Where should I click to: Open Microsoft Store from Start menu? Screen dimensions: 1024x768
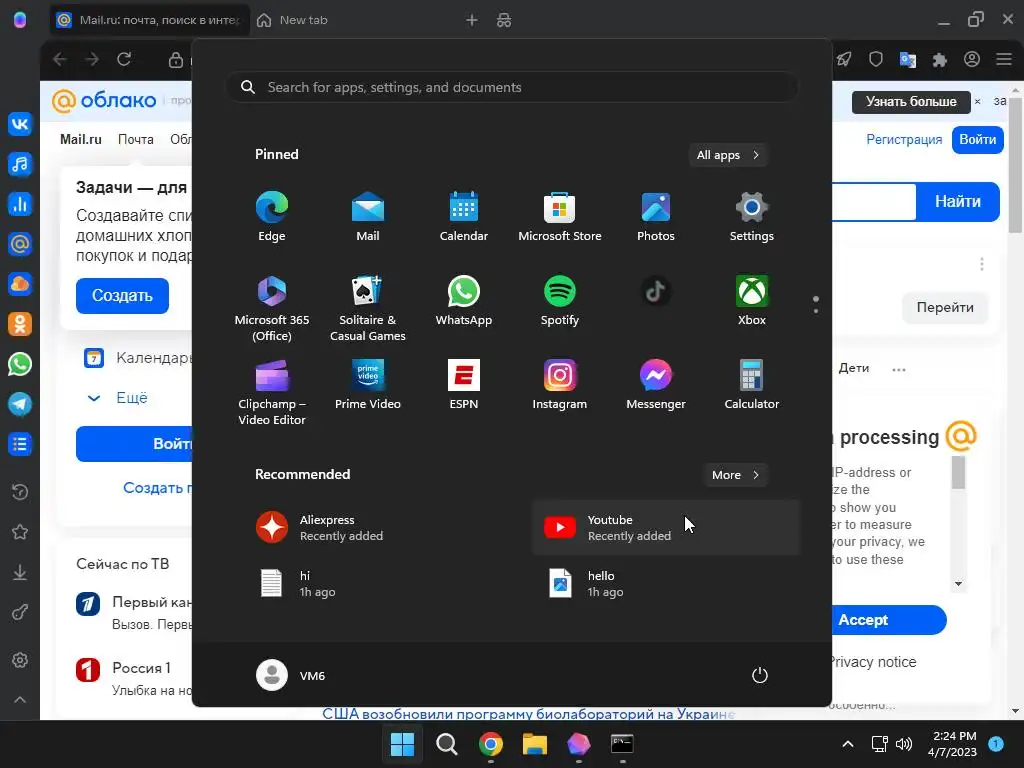560,217
